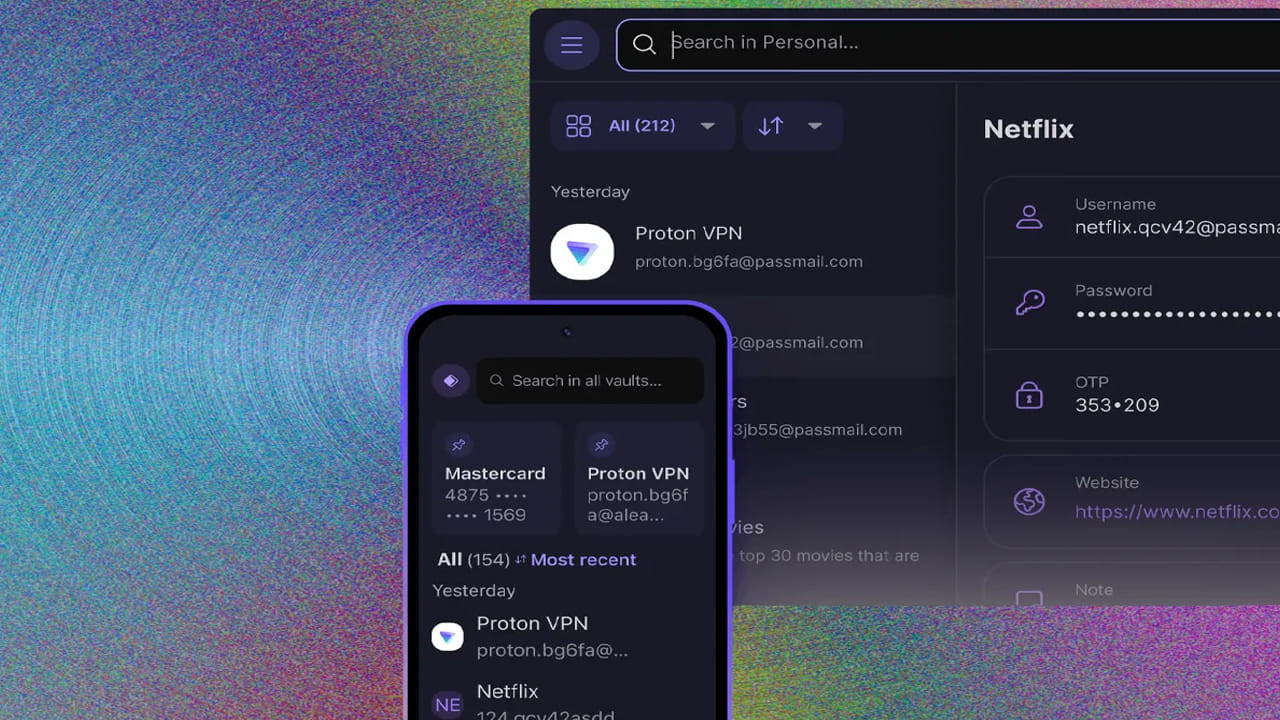This screenshot has width=1280, height=720.
Task: Copy the OTP code 353•209
Action: (1117, 405)
